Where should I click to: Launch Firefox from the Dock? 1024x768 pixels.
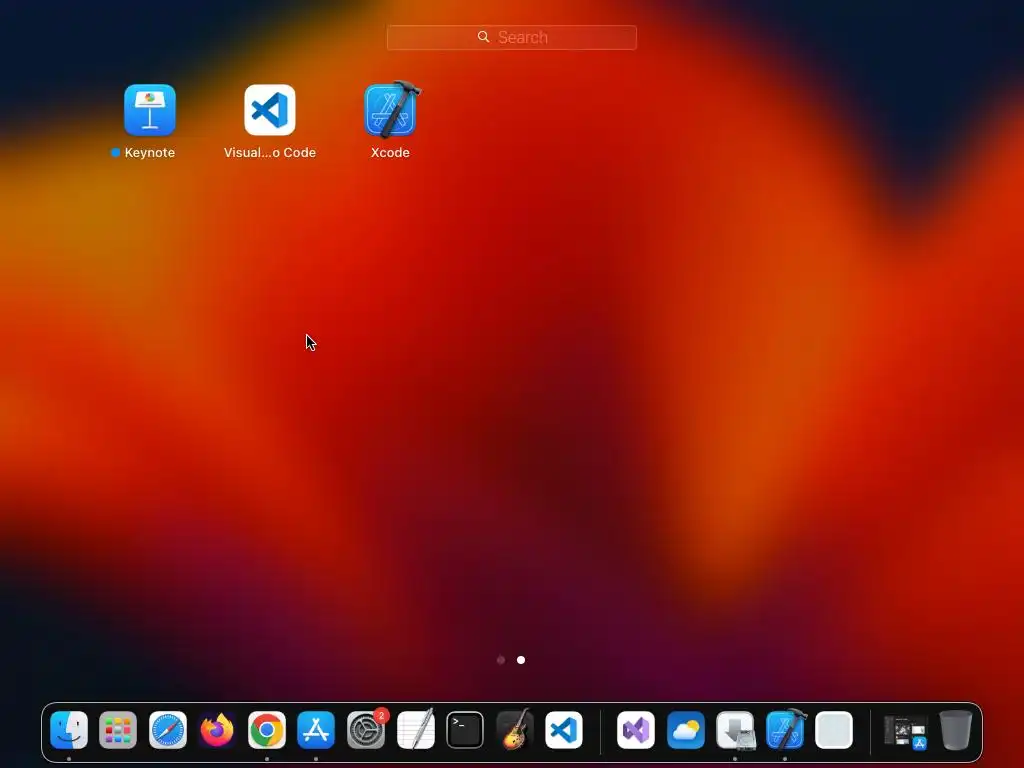217,729
